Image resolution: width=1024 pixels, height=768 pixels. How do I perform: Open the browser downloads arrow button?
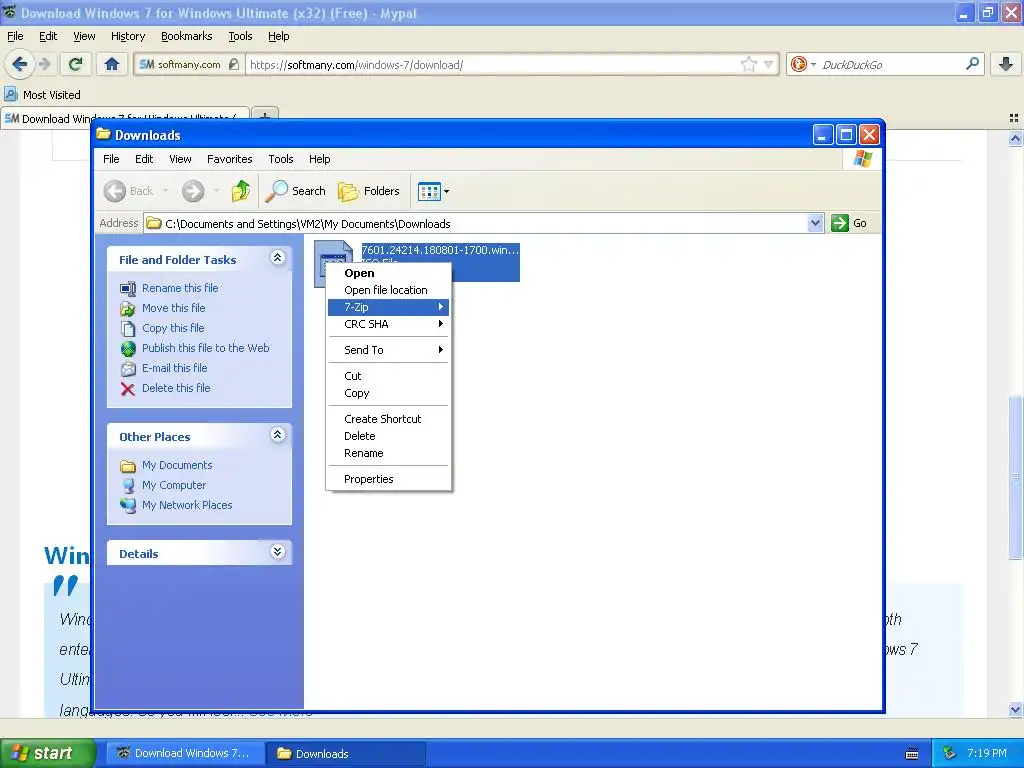pos(1006,64)
